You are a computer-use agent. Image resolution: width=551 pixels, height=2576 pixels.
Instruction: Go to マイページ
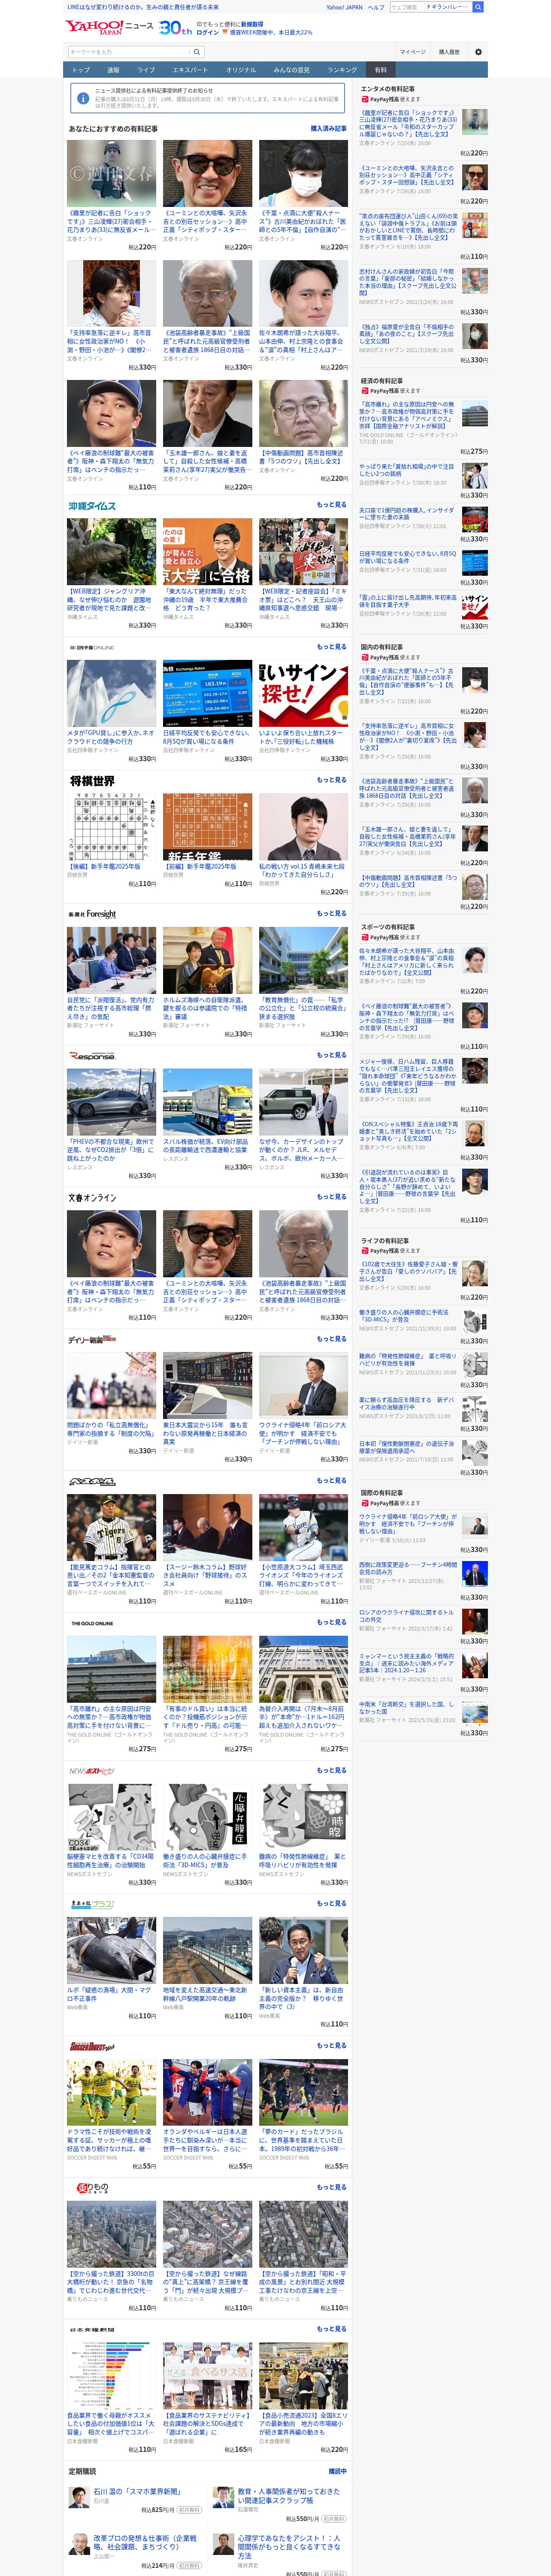tap(413, 52)
